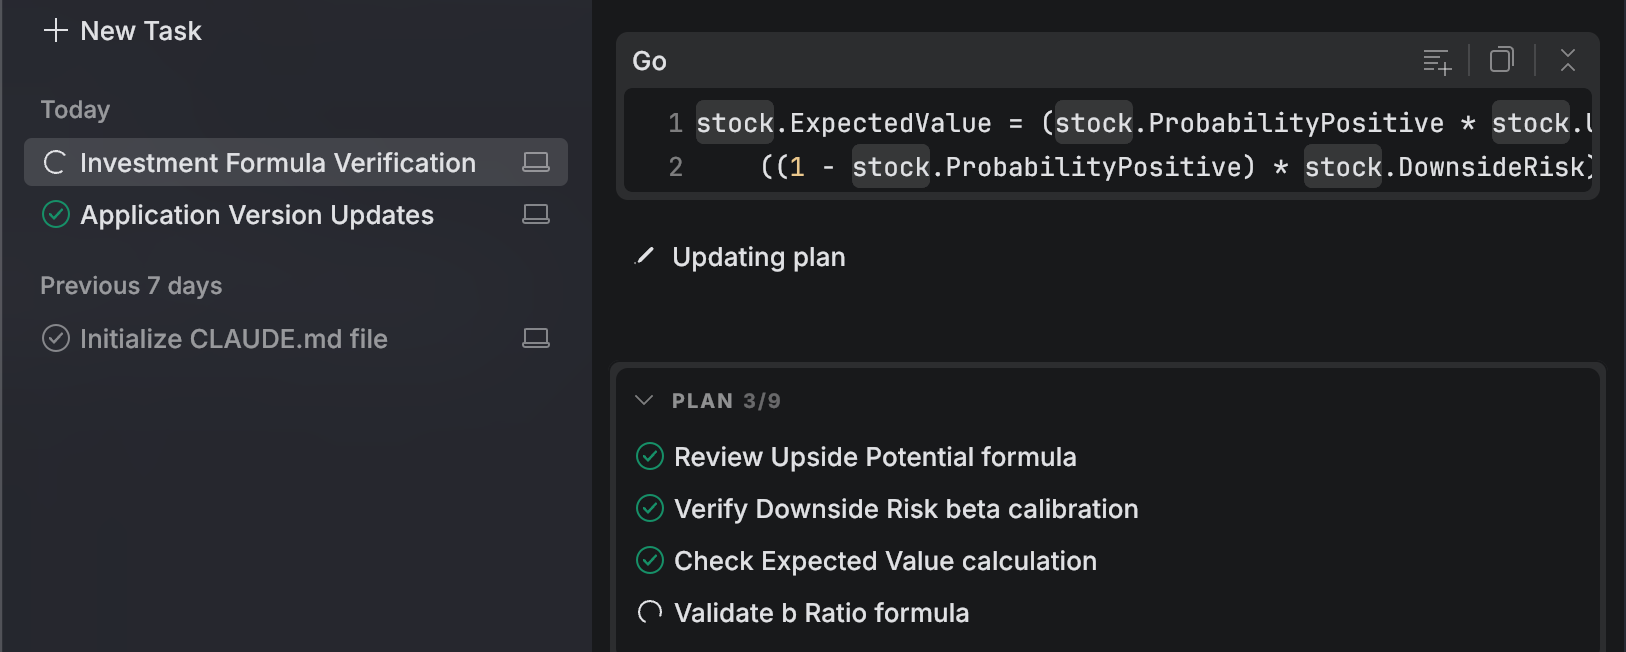Open the Application Version Updates task
Viewport: 1626px width, 652px height.
click(257, 215)
